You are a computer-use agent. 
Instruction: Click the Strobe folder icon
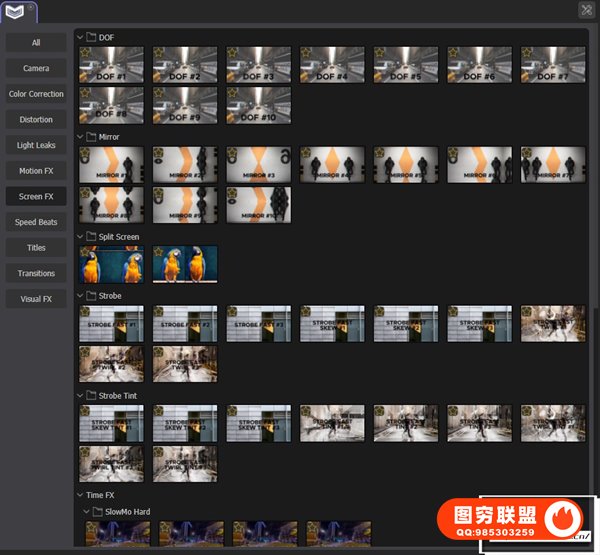coord(91,296)
